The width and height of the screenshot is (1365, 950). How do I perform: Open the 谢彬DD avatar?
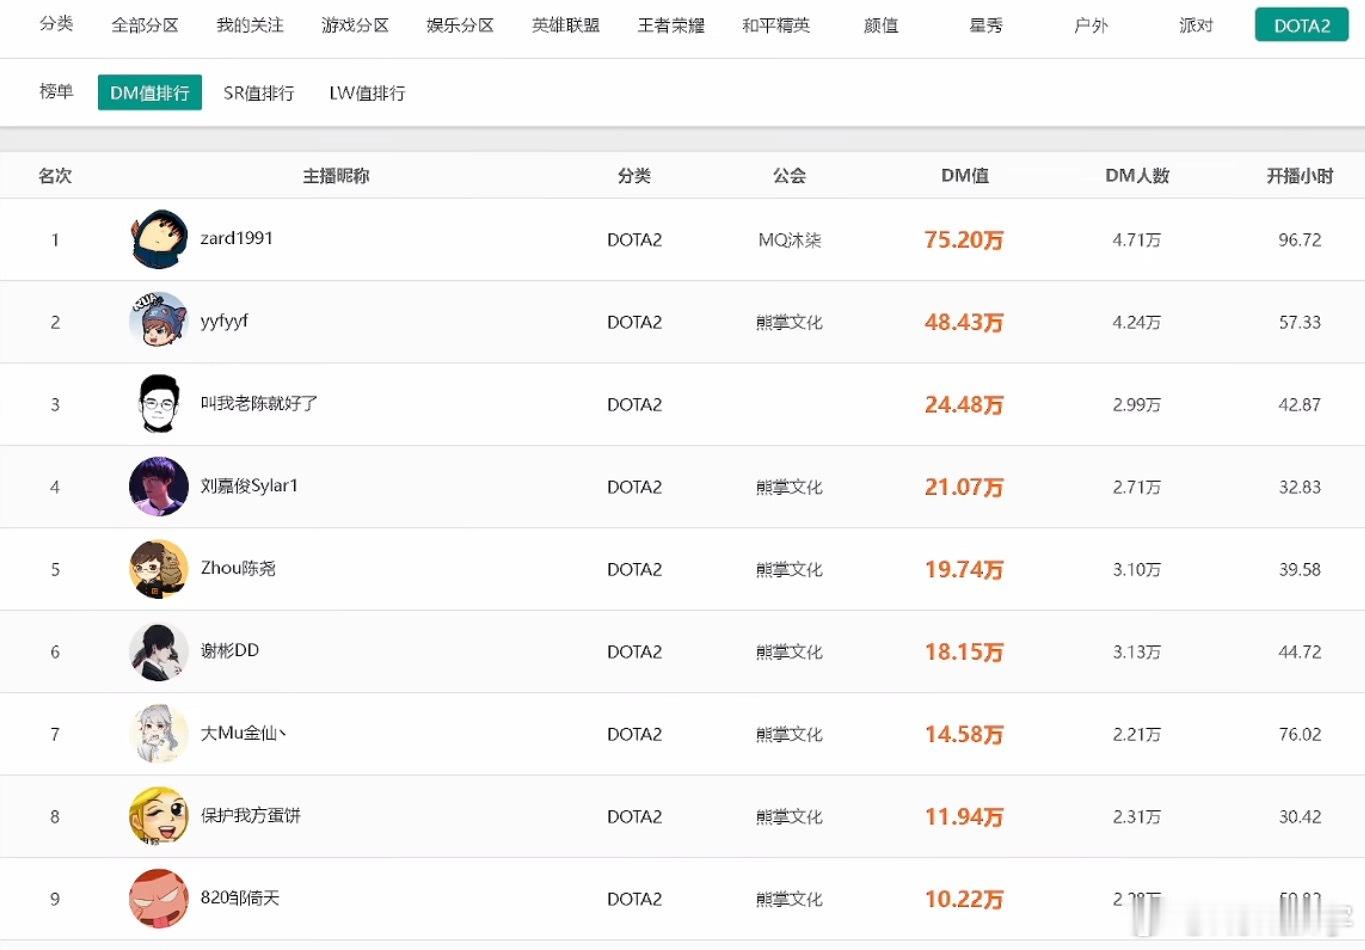tap(159, 651)
